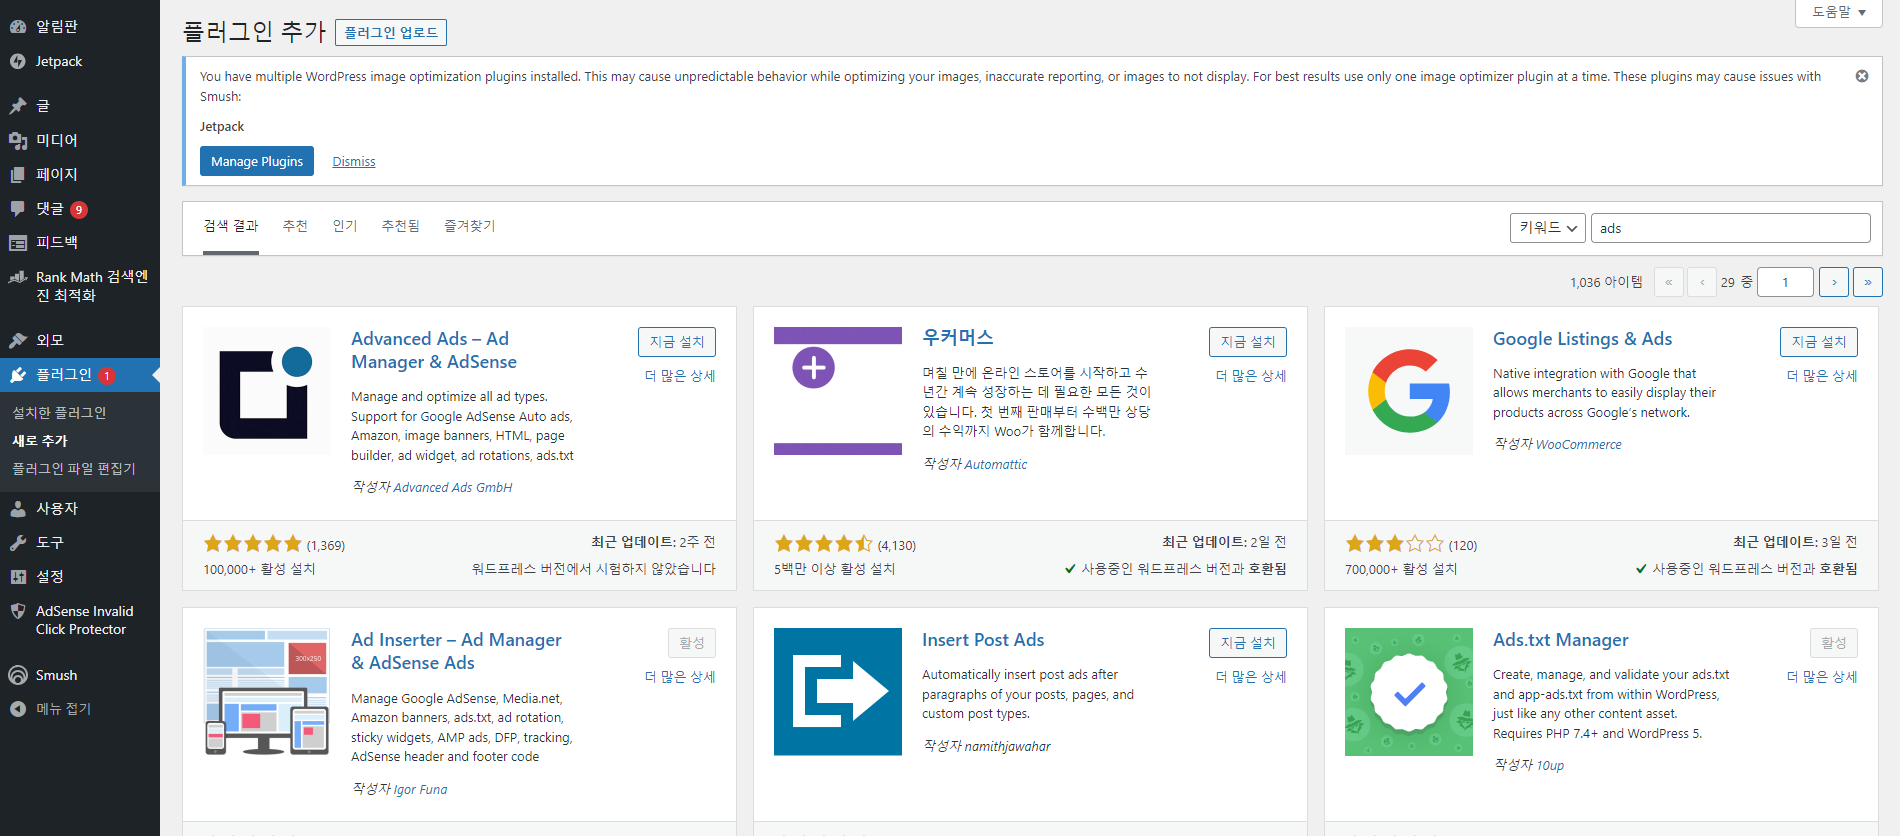Expand the 도움말 help panel
Screen dimensions: 1900x836
pyautogui.click(x=1839, y=12)
